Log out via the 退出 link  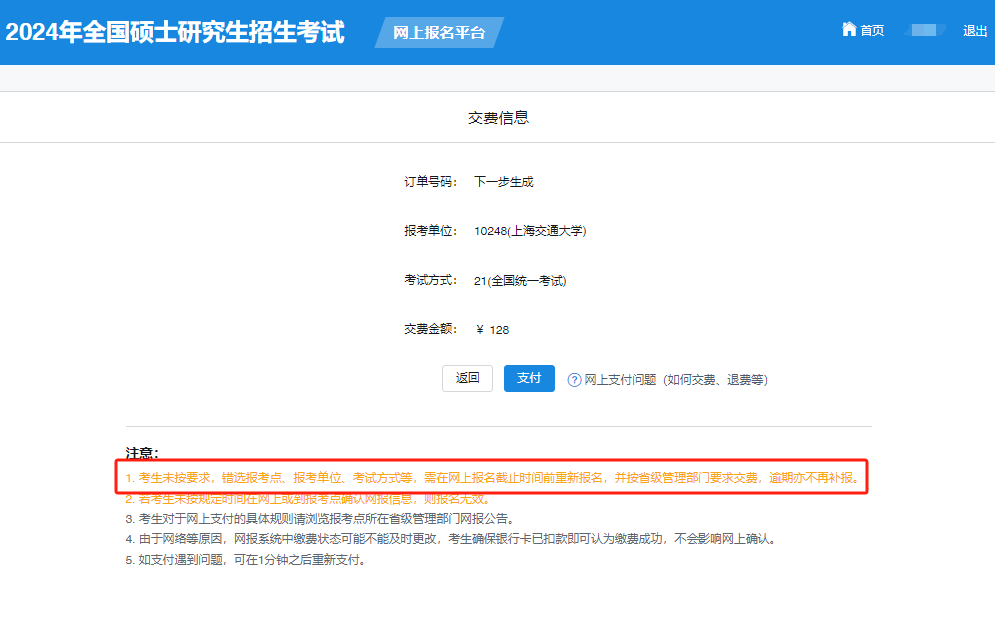975,31
